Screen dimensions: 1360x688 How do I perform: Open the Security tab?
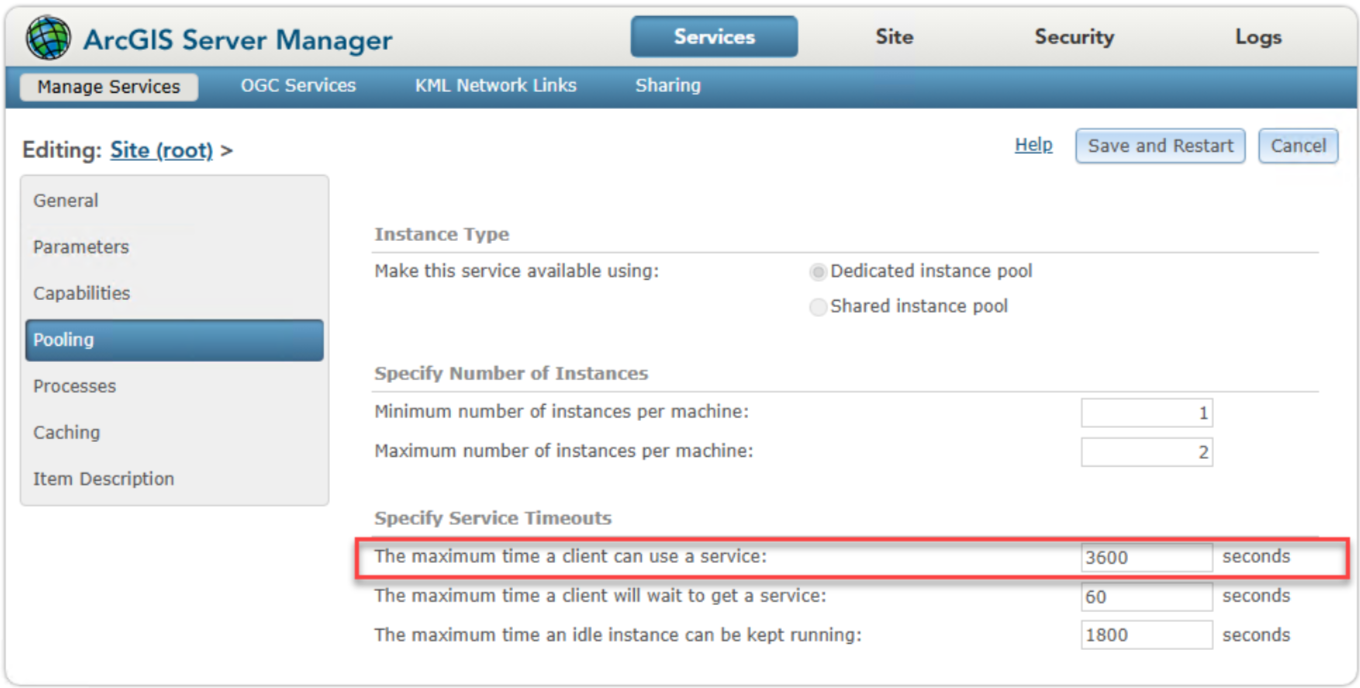tap(1074, 37)
